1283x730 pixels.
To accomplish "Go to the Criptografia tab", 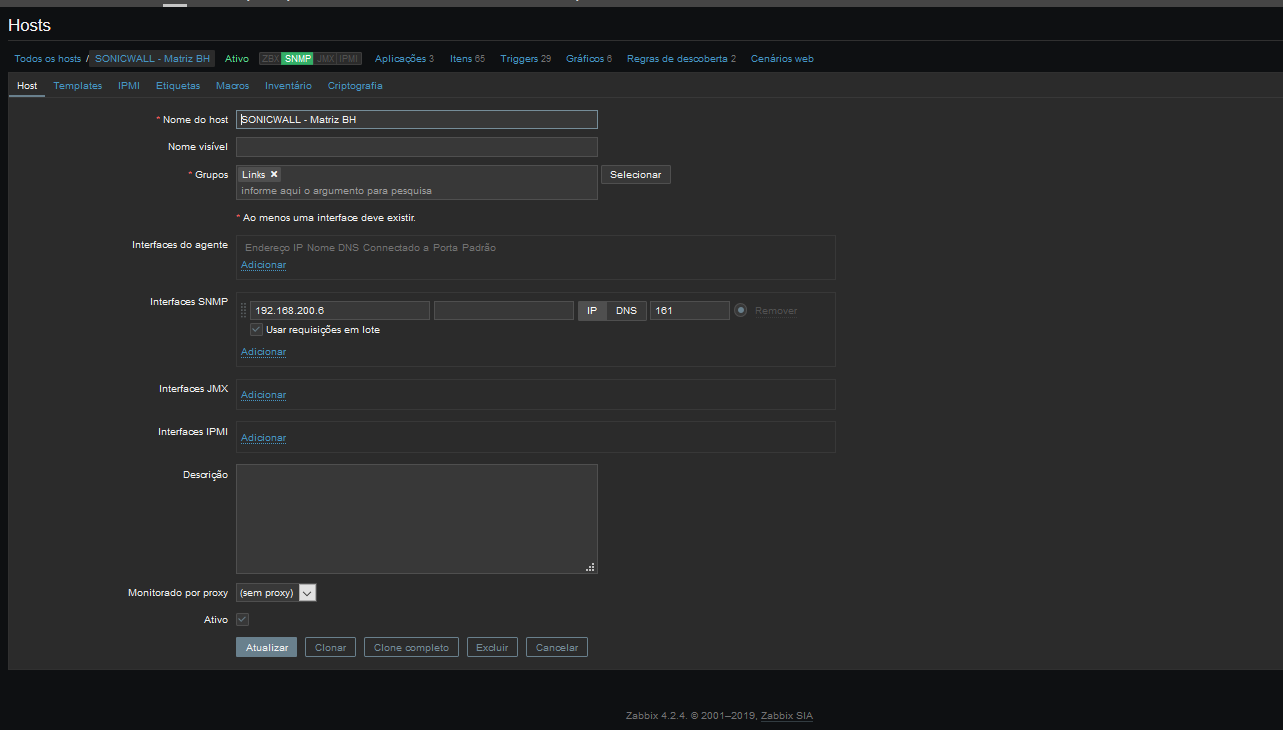I will (x=355, y=86).
